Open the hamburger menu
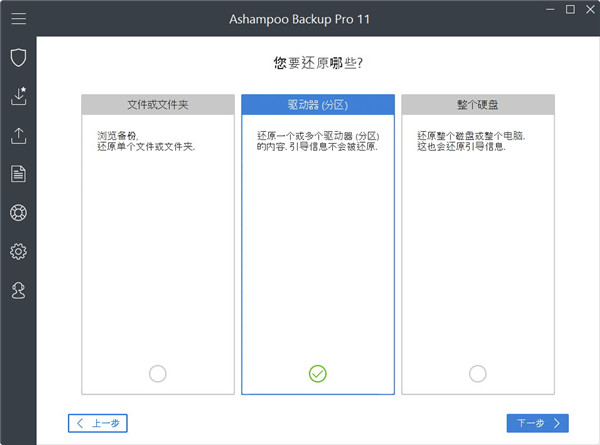600x445 pixels. (18, 18)
